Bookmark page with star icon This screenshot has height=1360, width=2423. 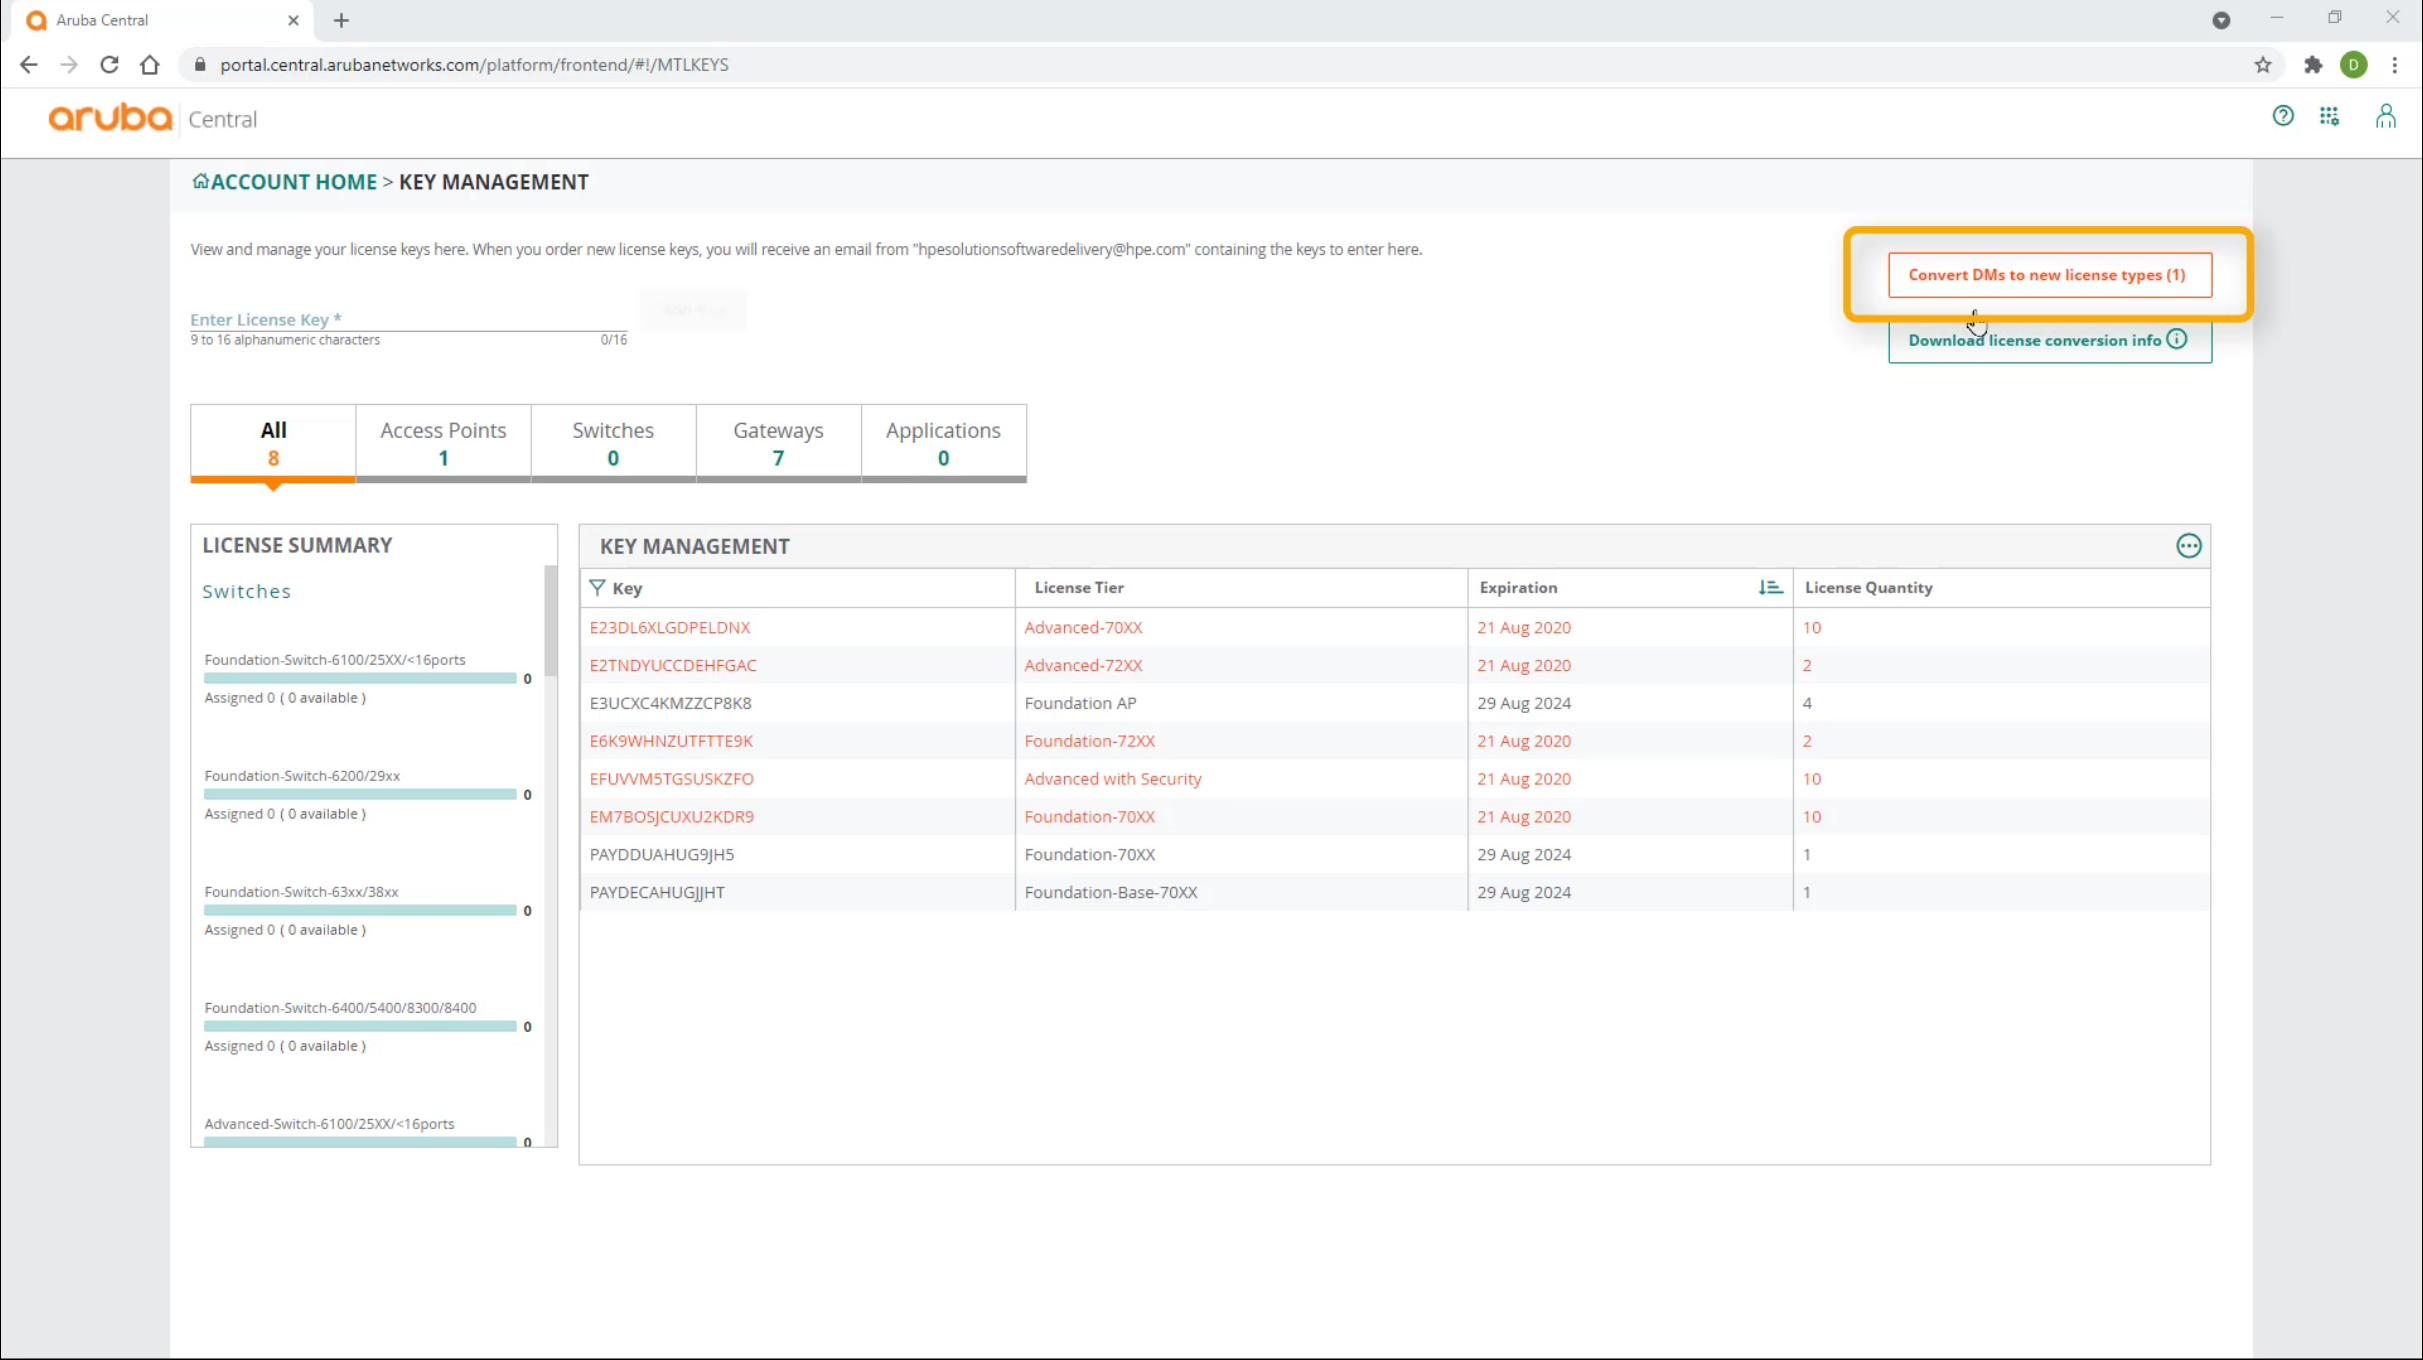click(x=2263, y=65)
